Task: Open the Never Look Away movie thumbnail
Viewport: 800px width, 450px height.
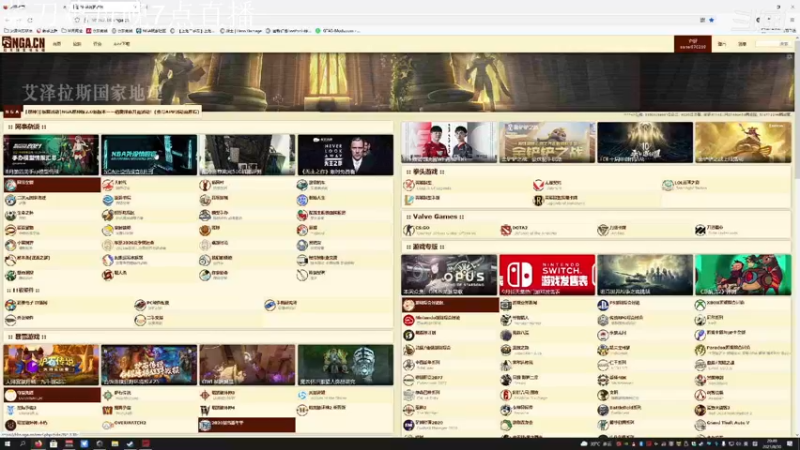Action: pos(345,155)
